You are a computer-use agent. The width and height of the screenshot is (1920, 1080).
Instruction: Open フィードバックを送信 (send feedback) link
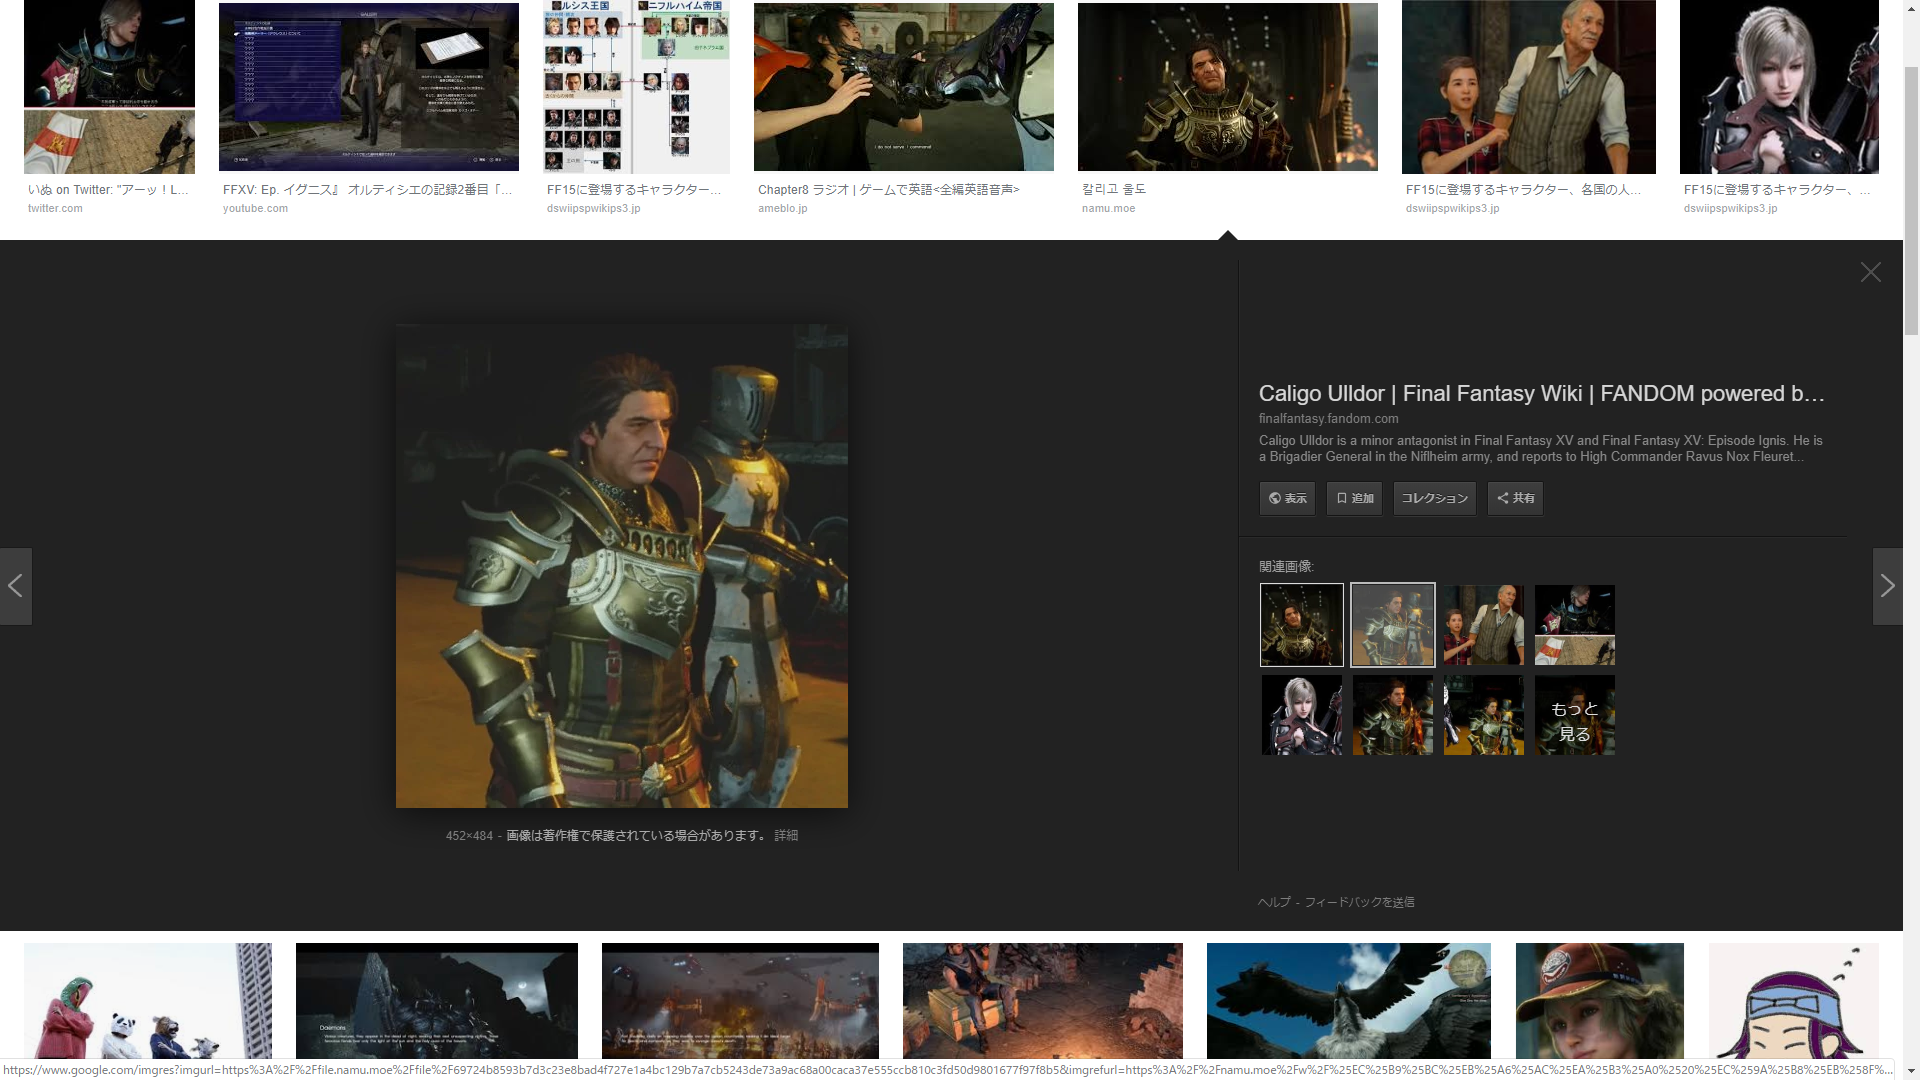[x=1359, y=902]
